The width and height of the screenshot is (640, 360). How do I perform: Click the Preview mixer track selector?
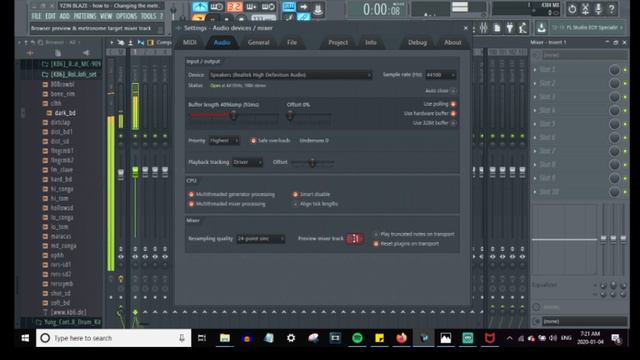pos(355,239)
